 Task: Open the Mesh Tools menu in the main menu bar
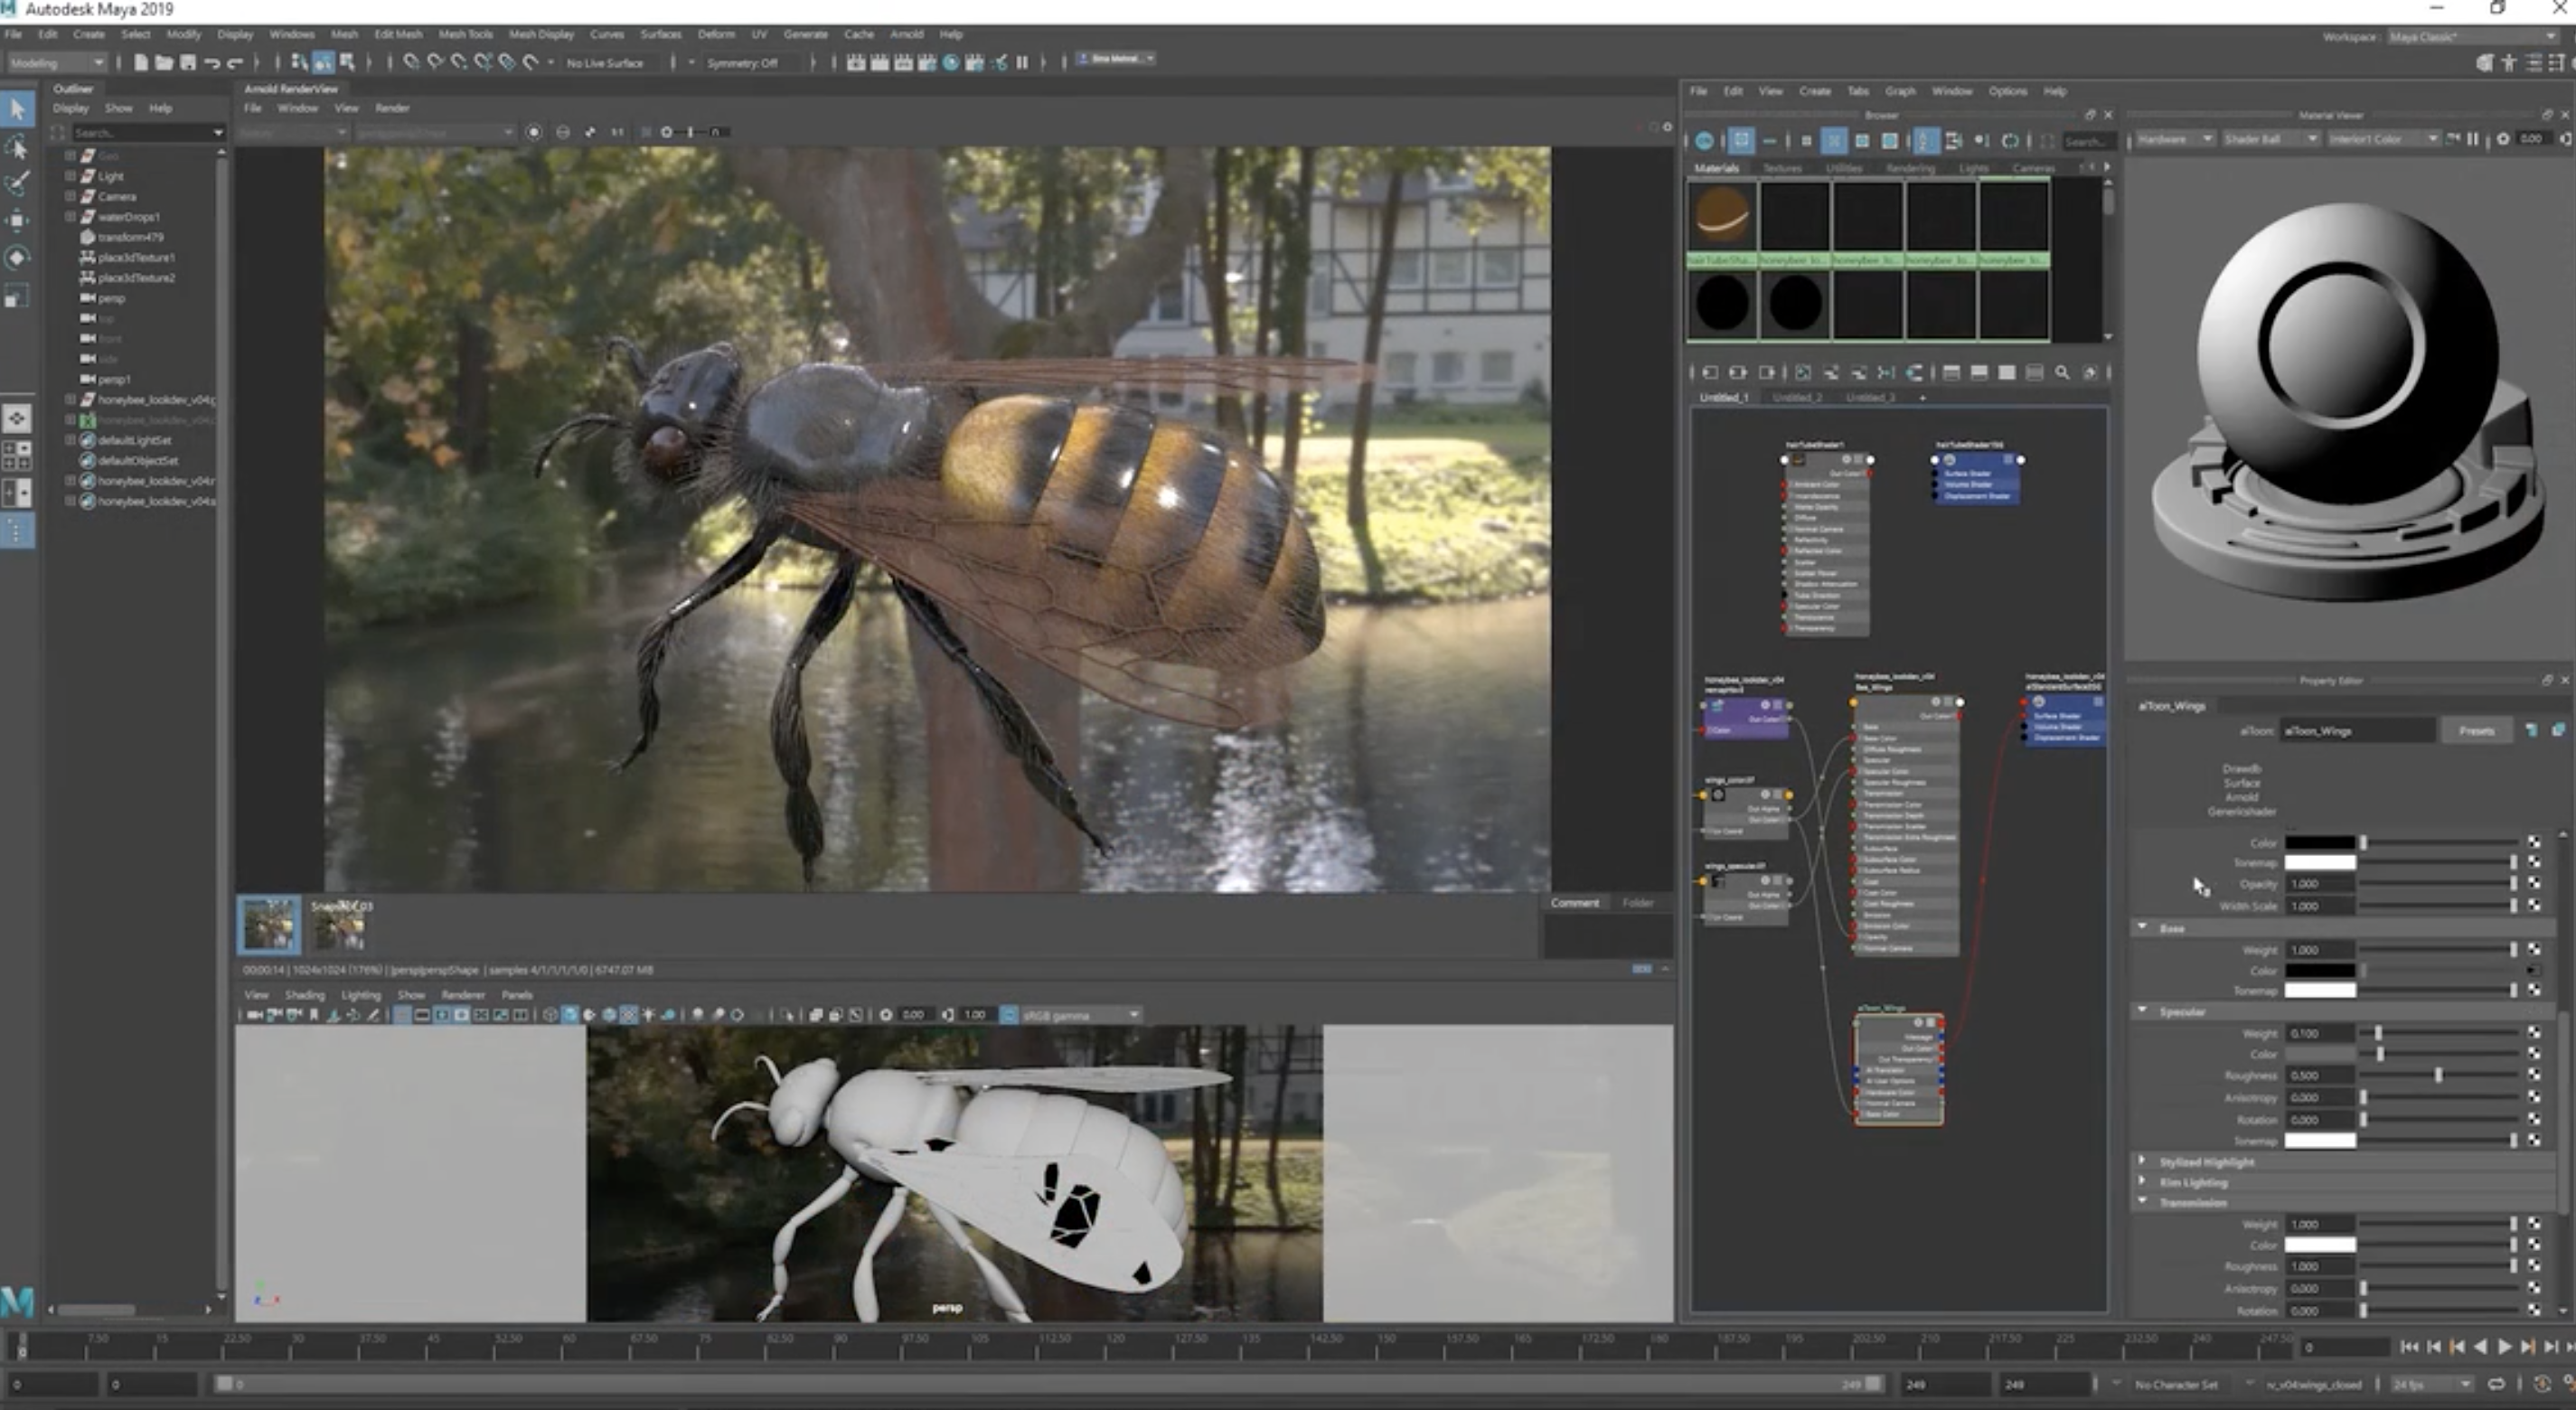click(465, 34)
